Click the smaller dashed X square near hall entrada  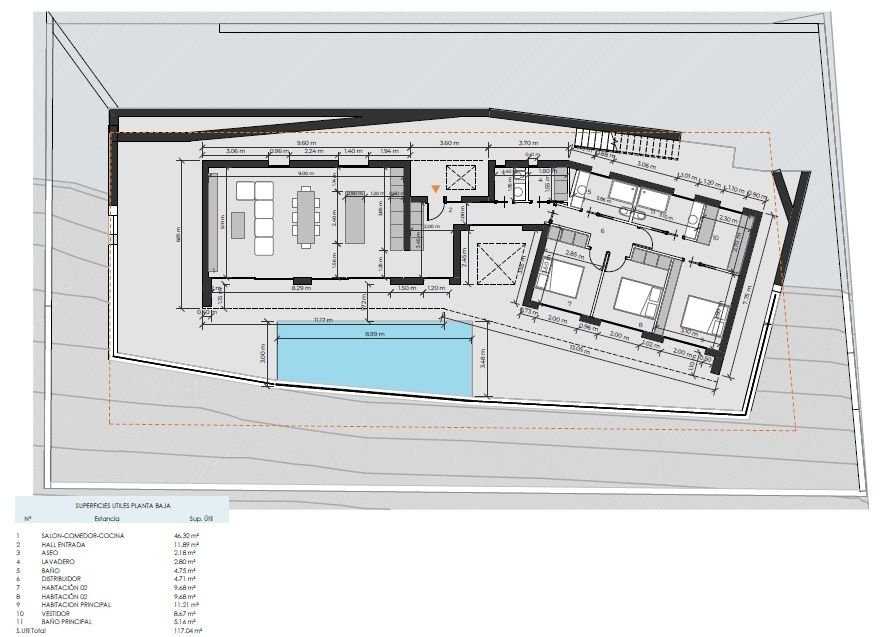[x=461, y=177]
